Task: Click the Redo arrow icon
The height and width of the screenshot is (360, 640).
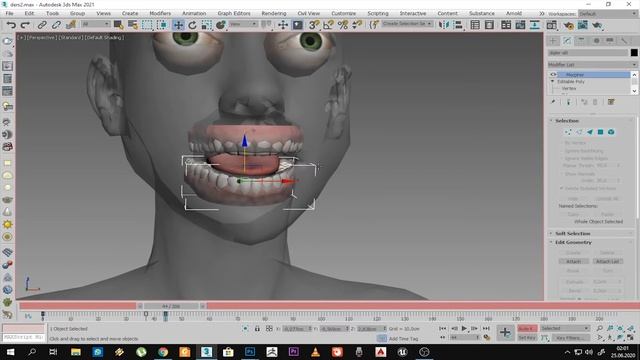Action: click(x=25, y=25)
